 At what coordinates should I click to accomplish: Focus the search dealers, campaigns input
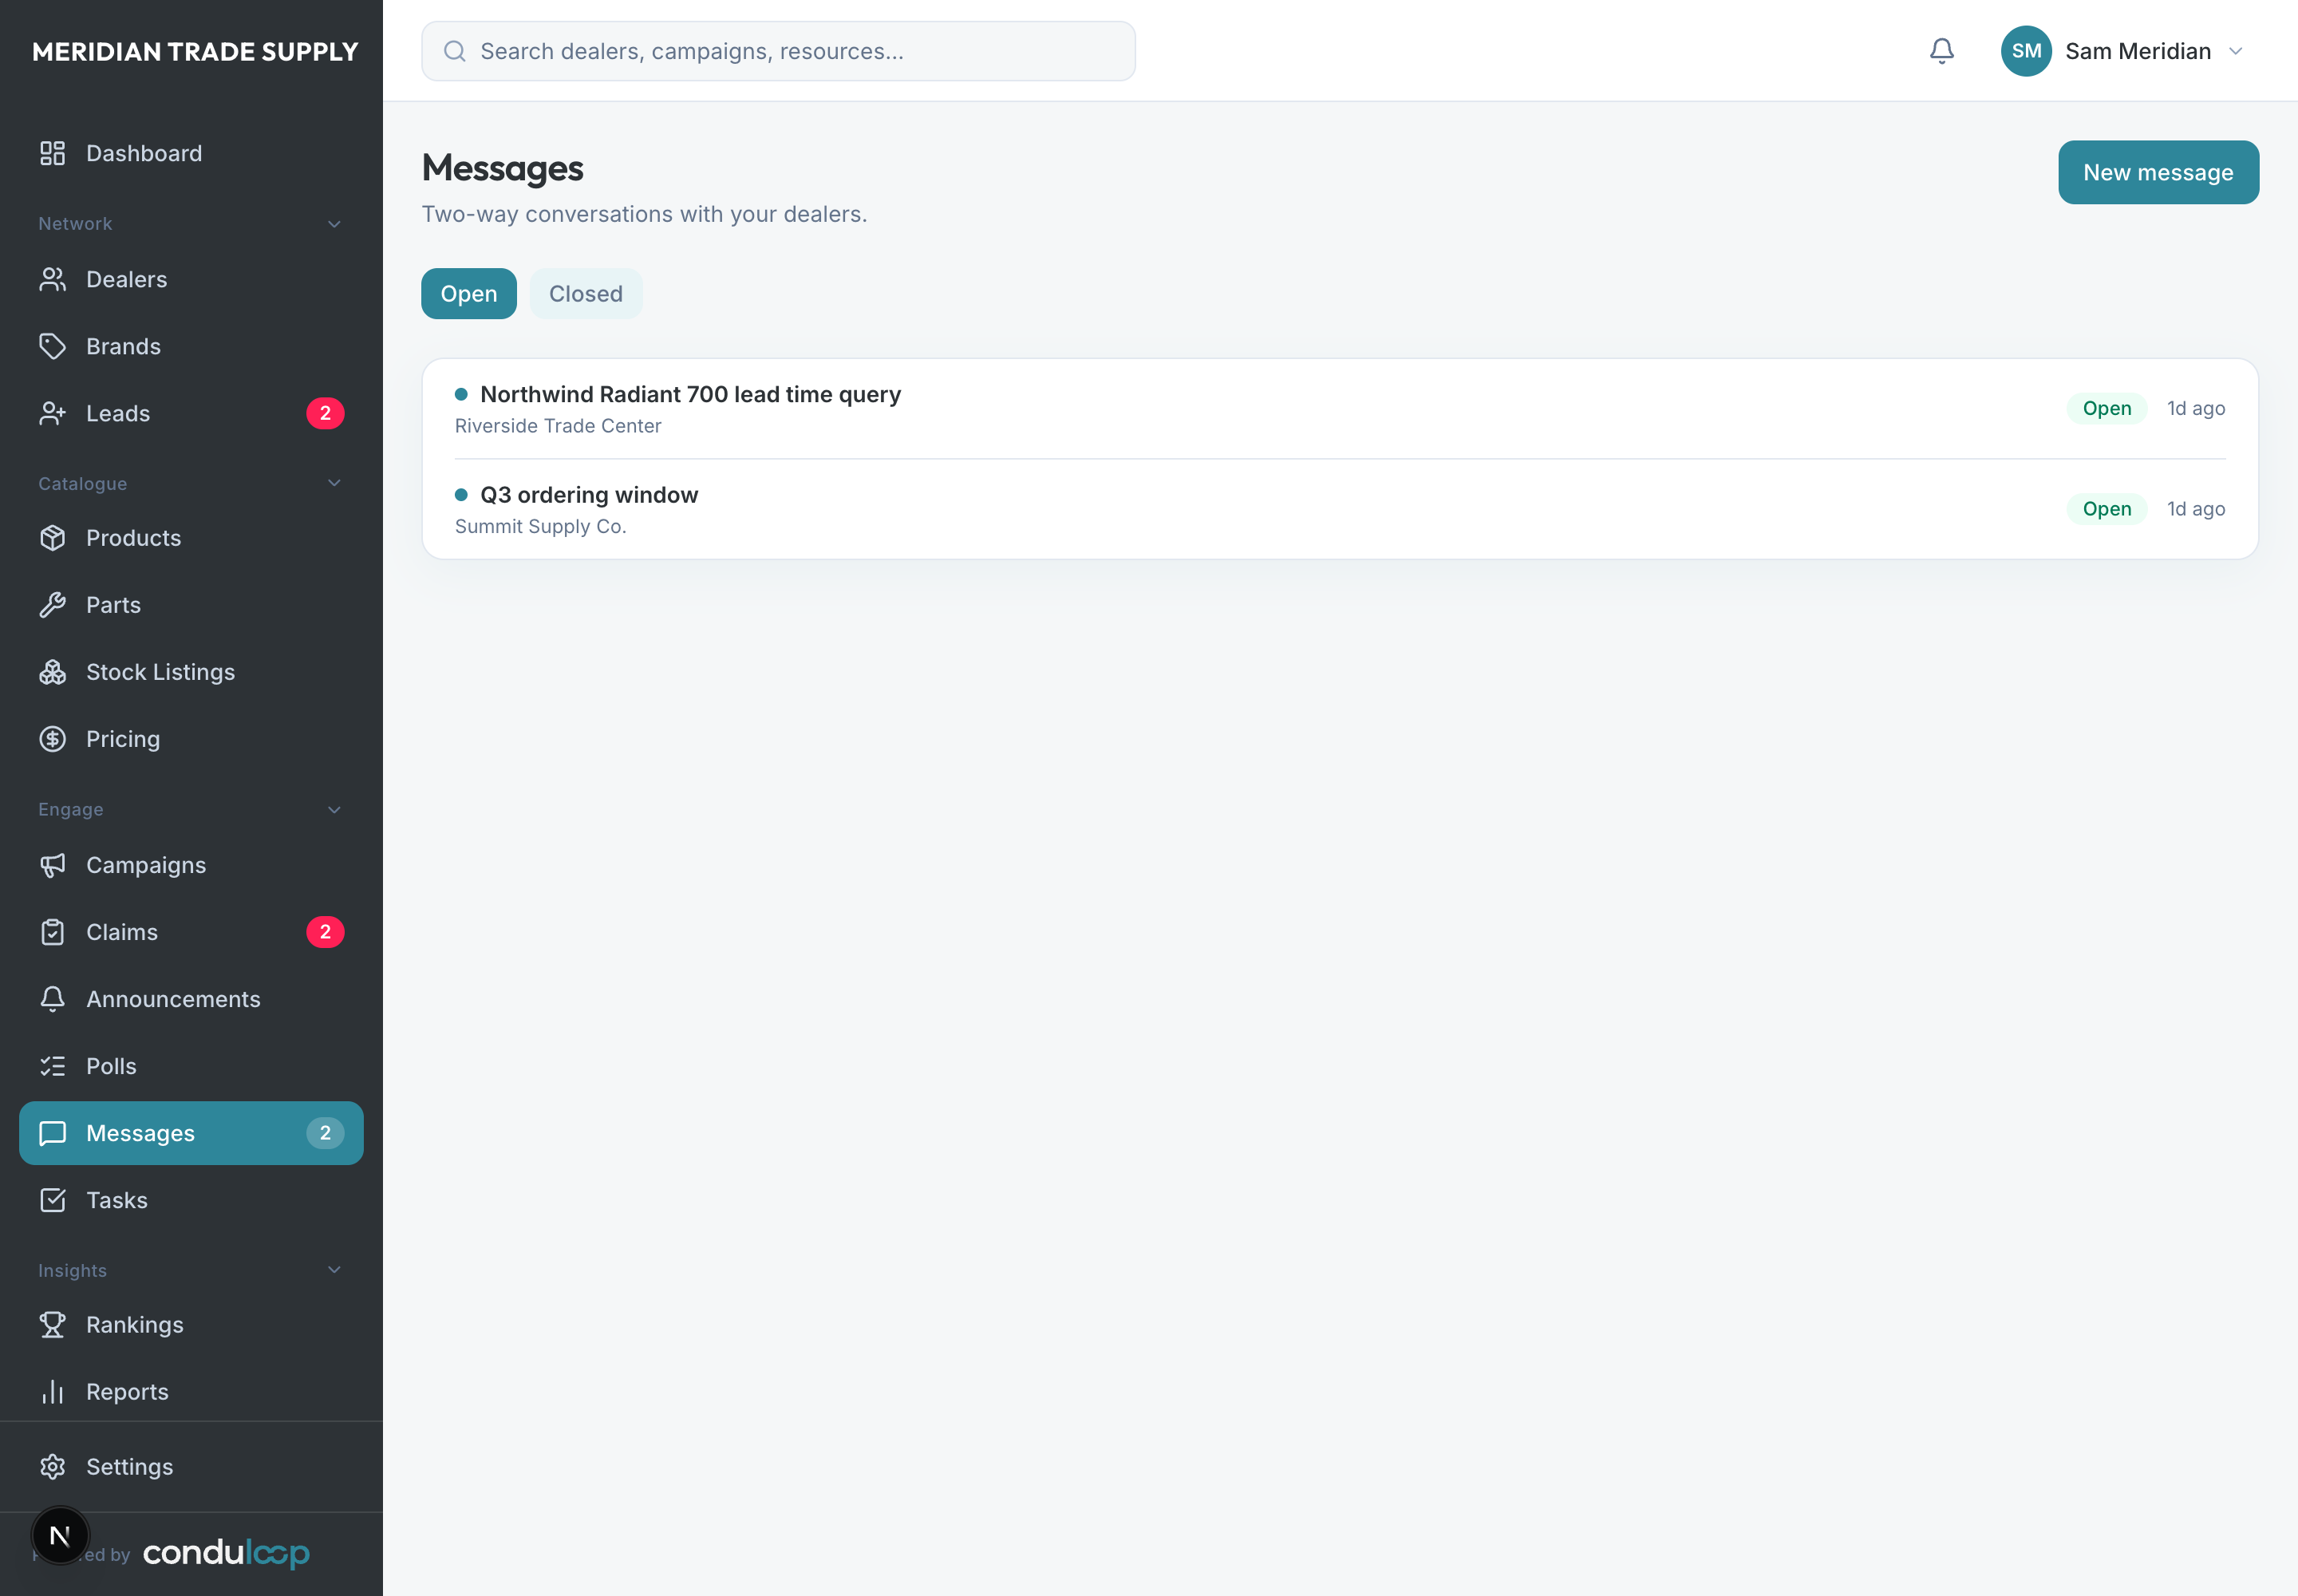[778, 51]
